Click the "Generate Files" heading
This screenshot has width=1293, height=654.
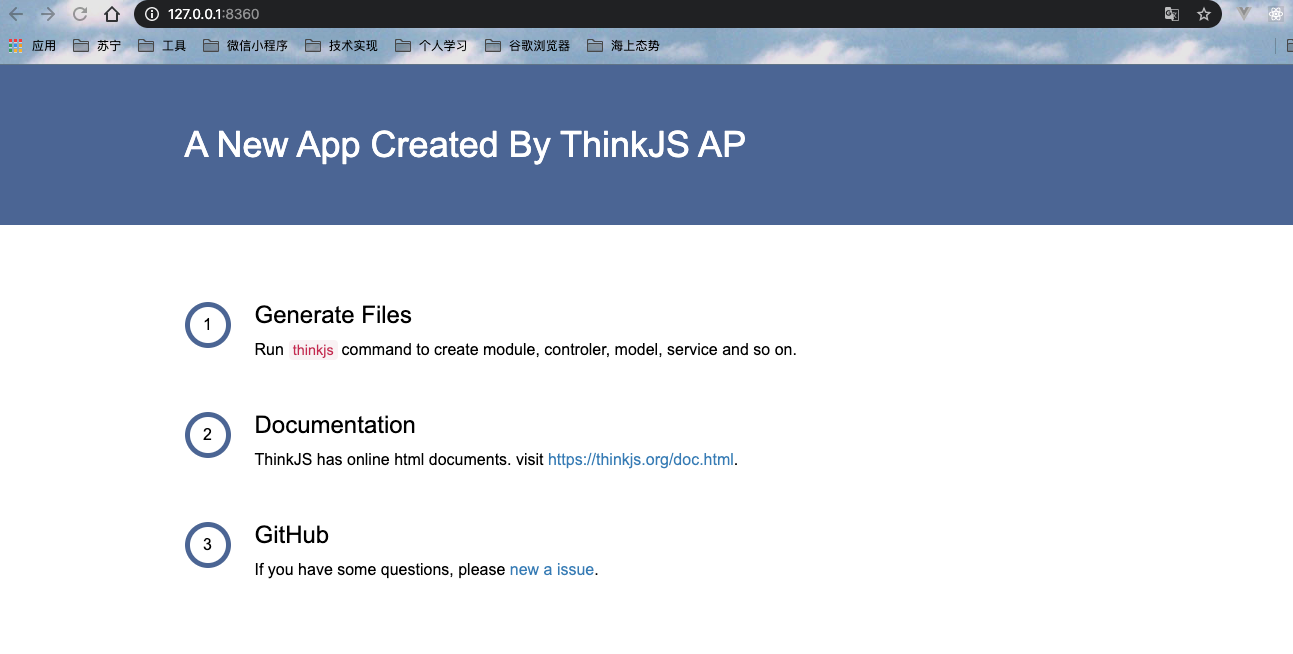[x=333, y=315]
